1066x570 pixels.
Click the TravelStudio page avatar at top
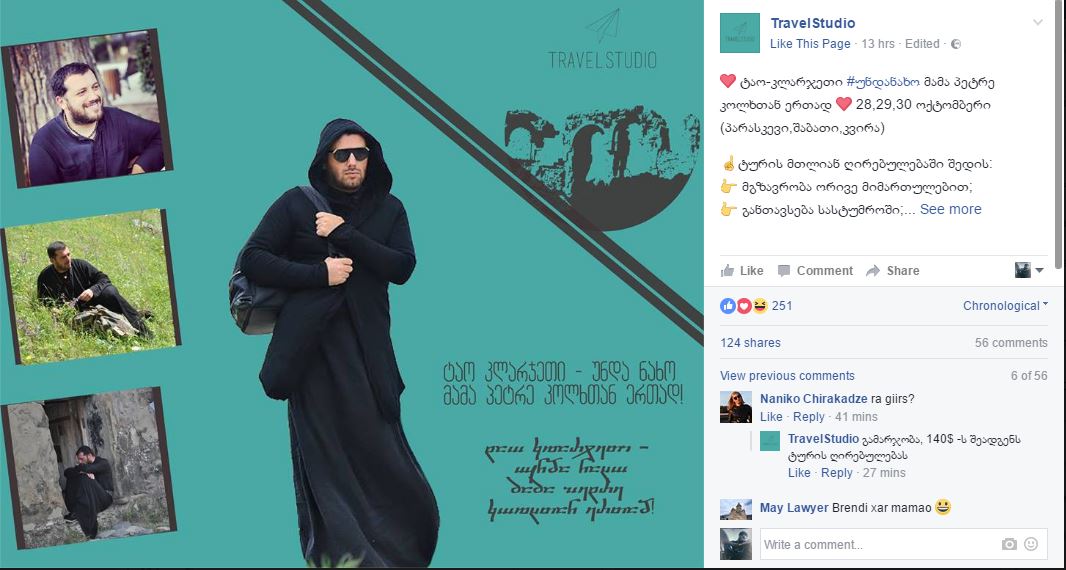click(x=740, y=33)
